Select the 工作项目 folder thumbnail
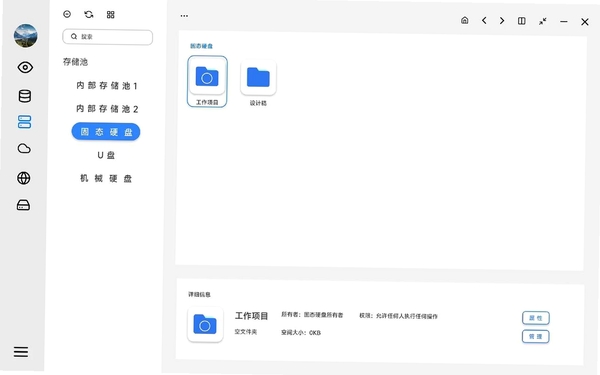The height and width of the screenshot is (375, 600). point(207,81)
